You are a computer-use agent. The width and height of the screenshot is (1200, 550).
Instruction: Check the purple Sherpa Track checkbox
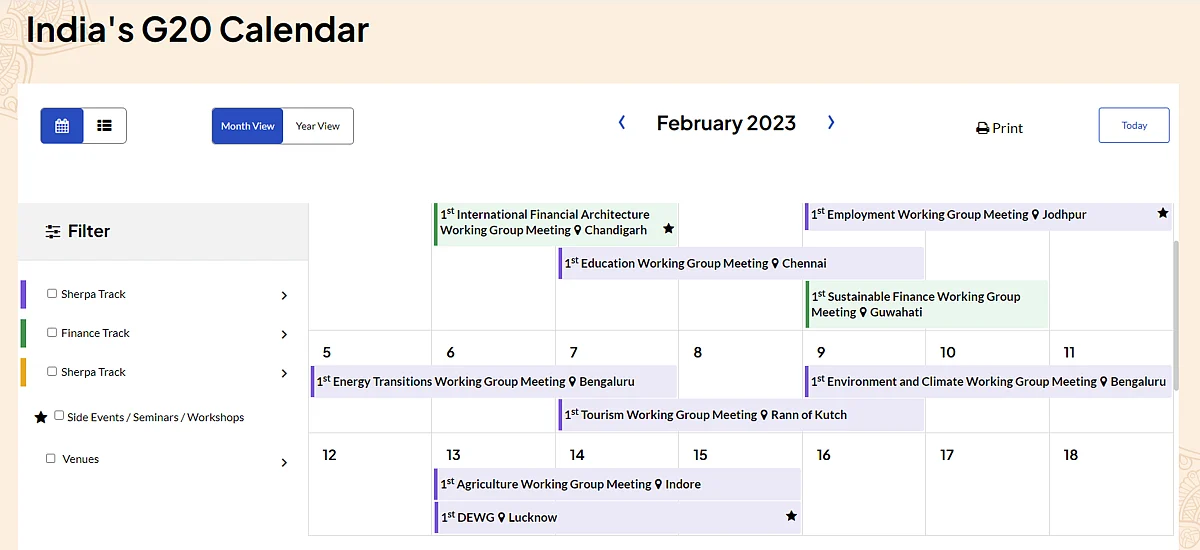[x=52, y=294]
